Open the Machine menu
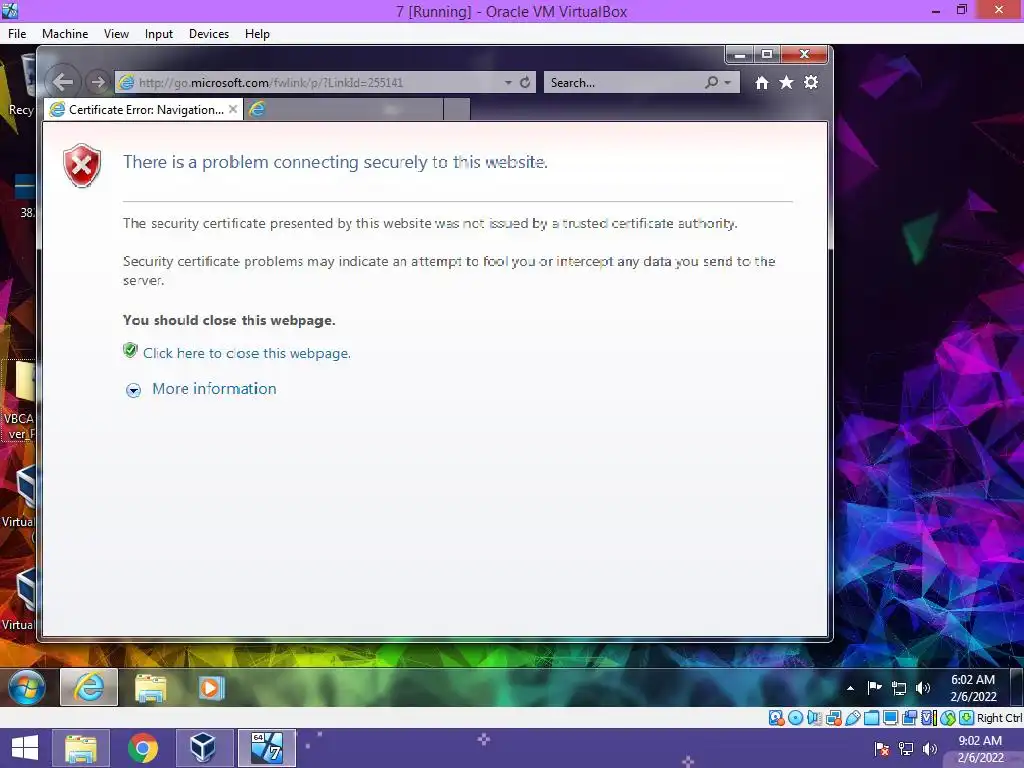The height and width of the screenshot is (768, 1024). pos(65,34)
